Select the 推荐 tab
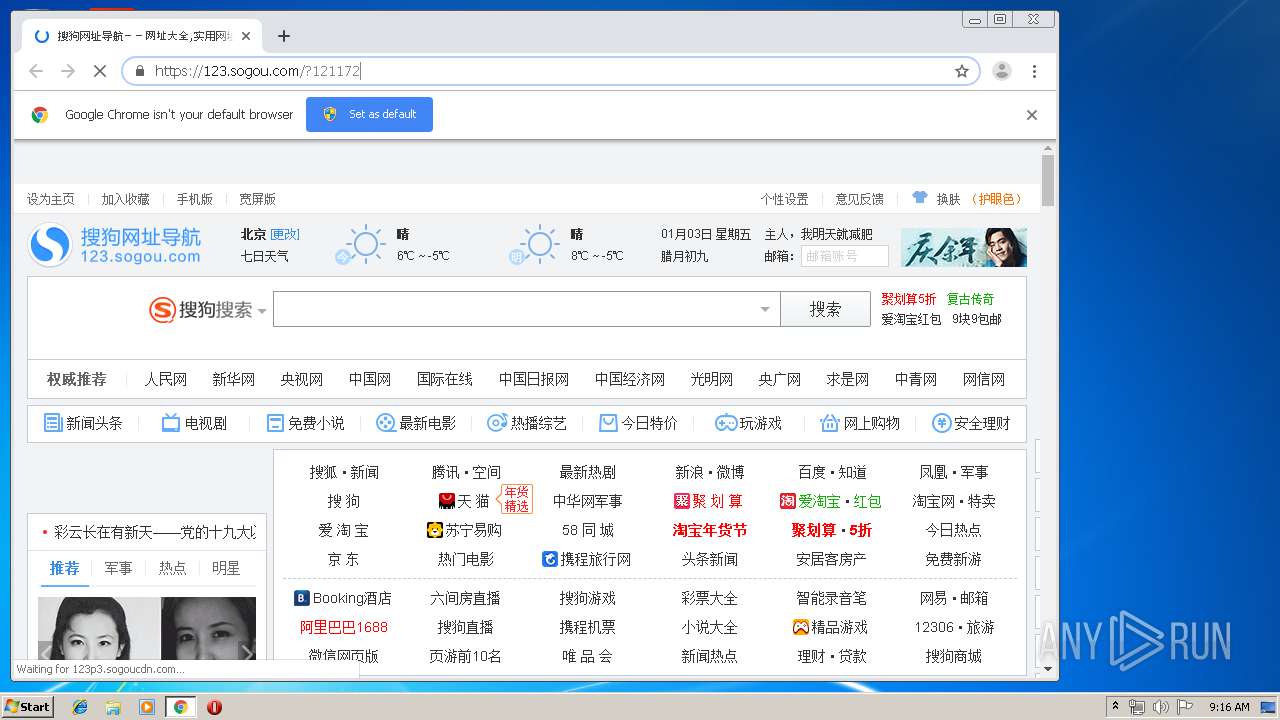The width and height of the screenshot is (1280, 720). click(x=64, y=568)
